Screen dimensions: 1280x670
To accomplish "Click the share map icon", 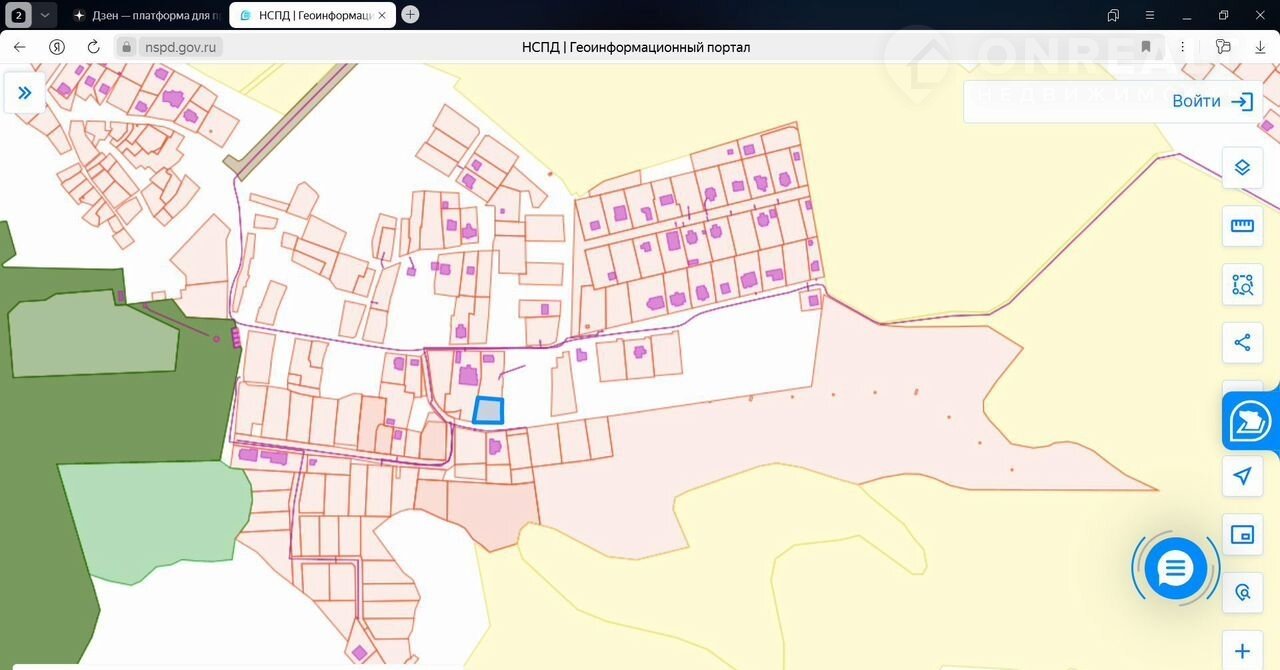I will point(1242,343).
